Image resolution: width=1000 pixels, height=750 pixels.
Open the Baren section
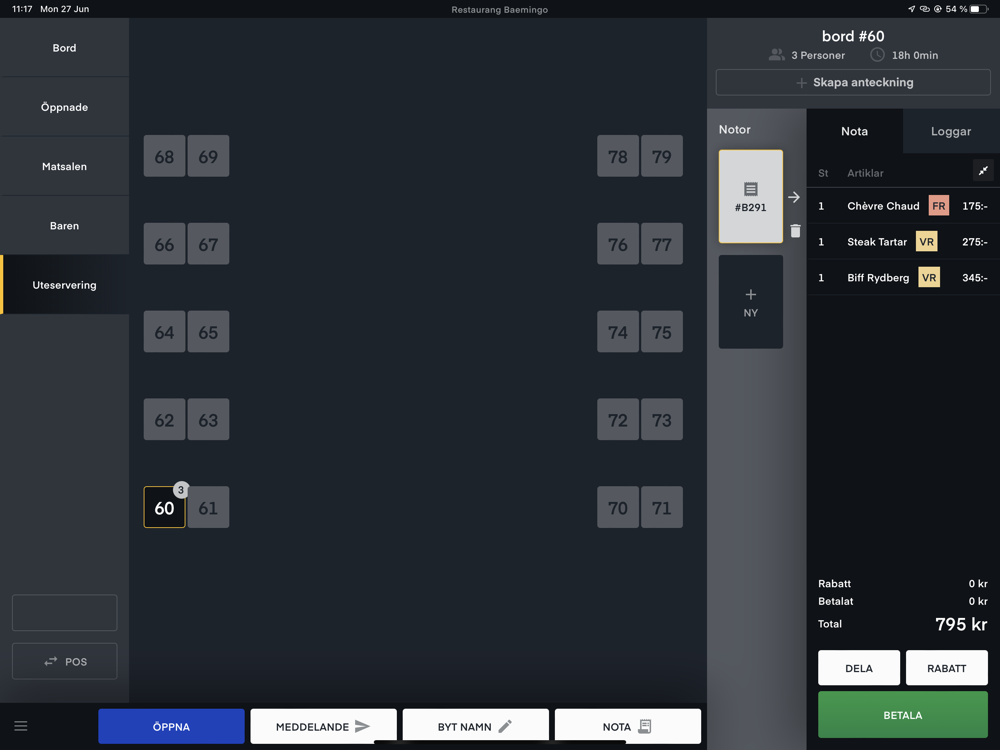[64, 226]
